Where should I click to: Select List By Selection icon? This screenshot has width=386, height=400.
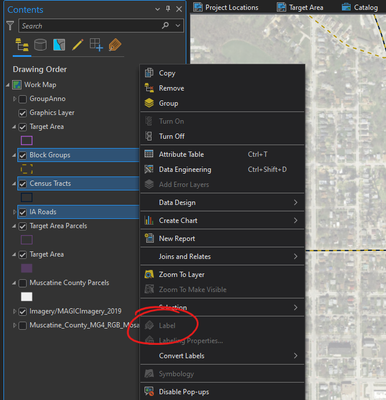click(59, 45)
